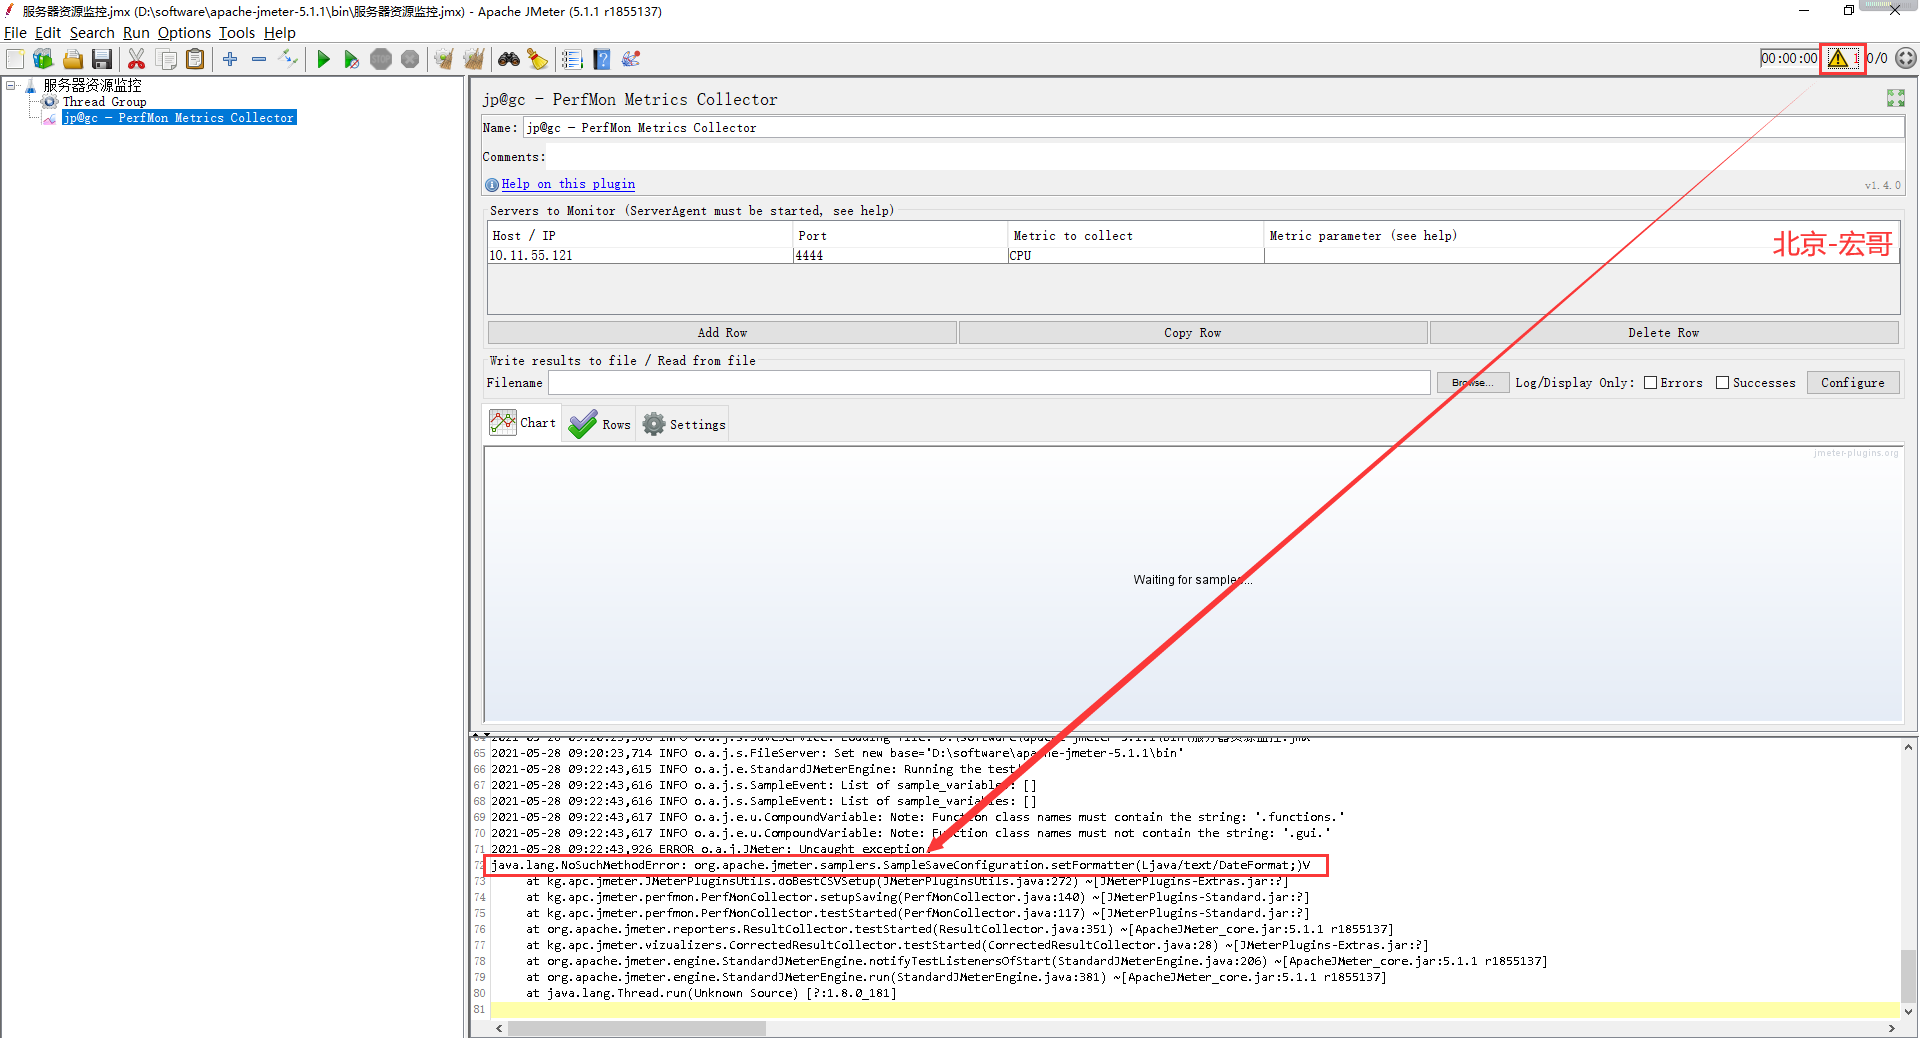Switch to the Rows tab
This screenshot has height=1038, width=1920.
599,424
